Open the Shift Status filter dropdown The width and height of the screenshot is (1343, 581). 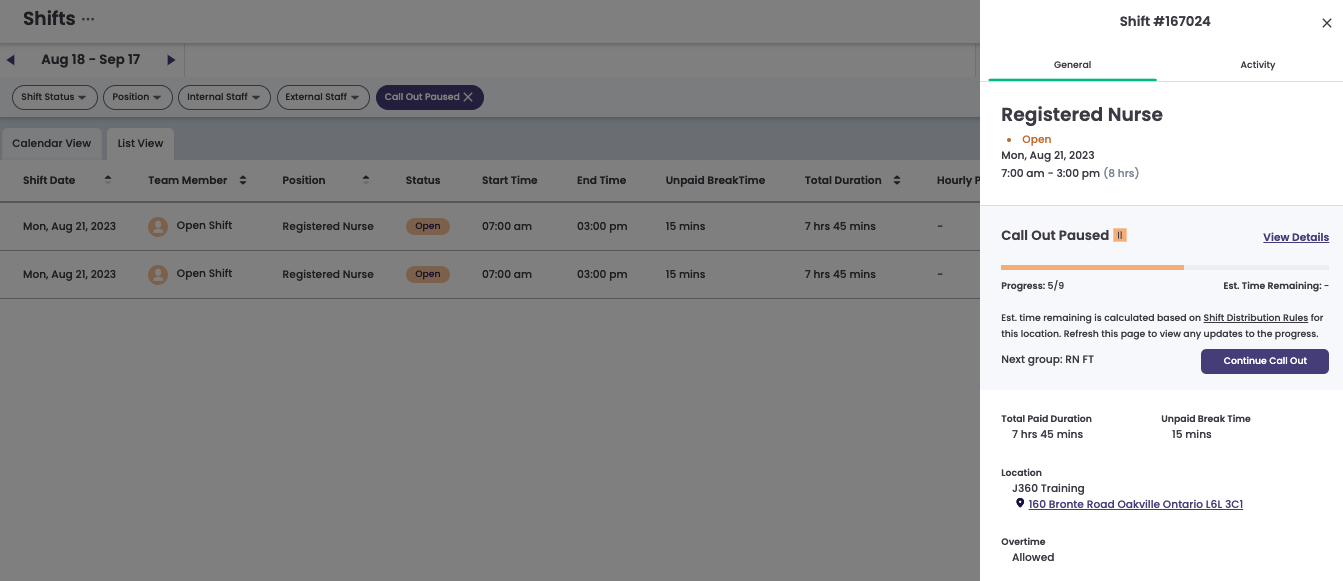coord(55,97)
